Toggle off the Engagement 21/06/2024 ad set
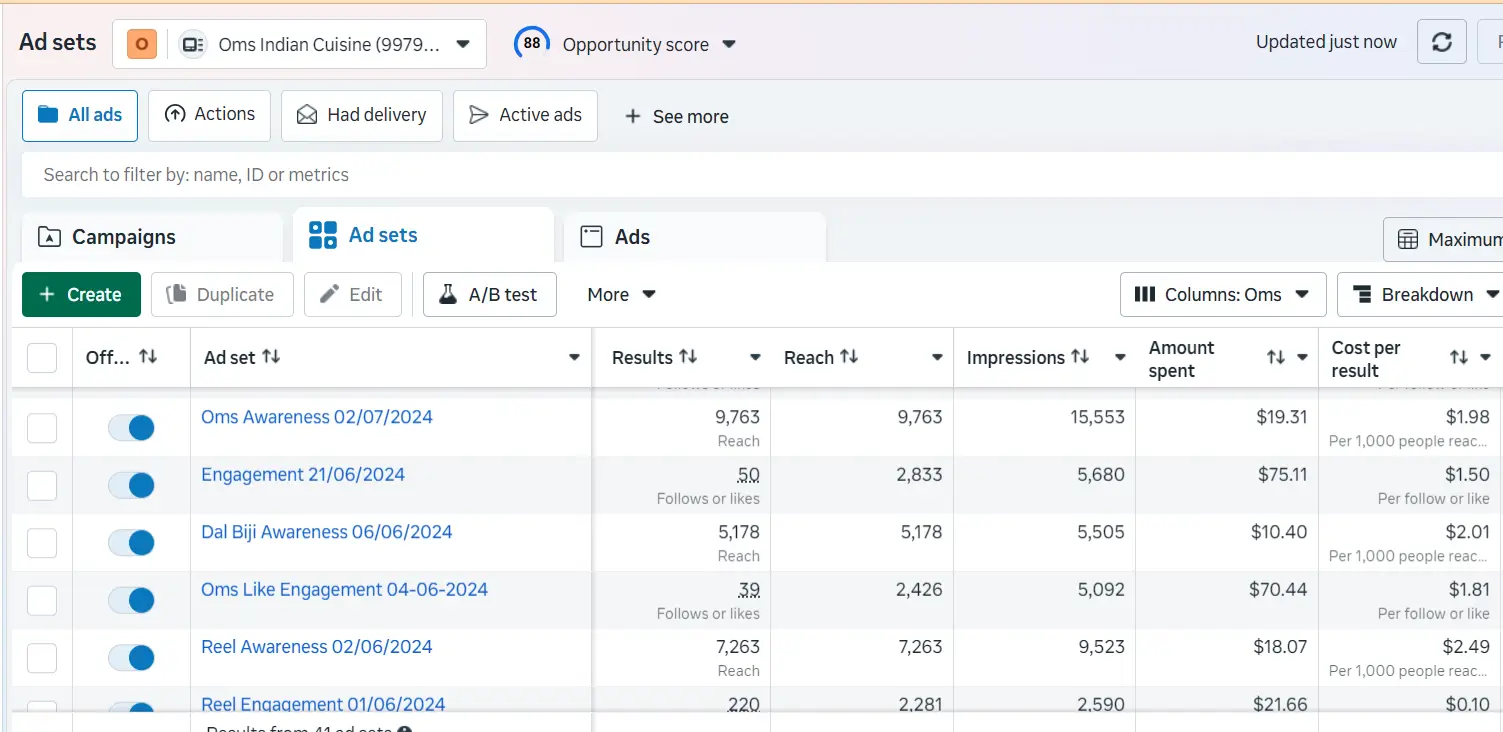The width and height of the screenshot is (1503, 732). 131,485
